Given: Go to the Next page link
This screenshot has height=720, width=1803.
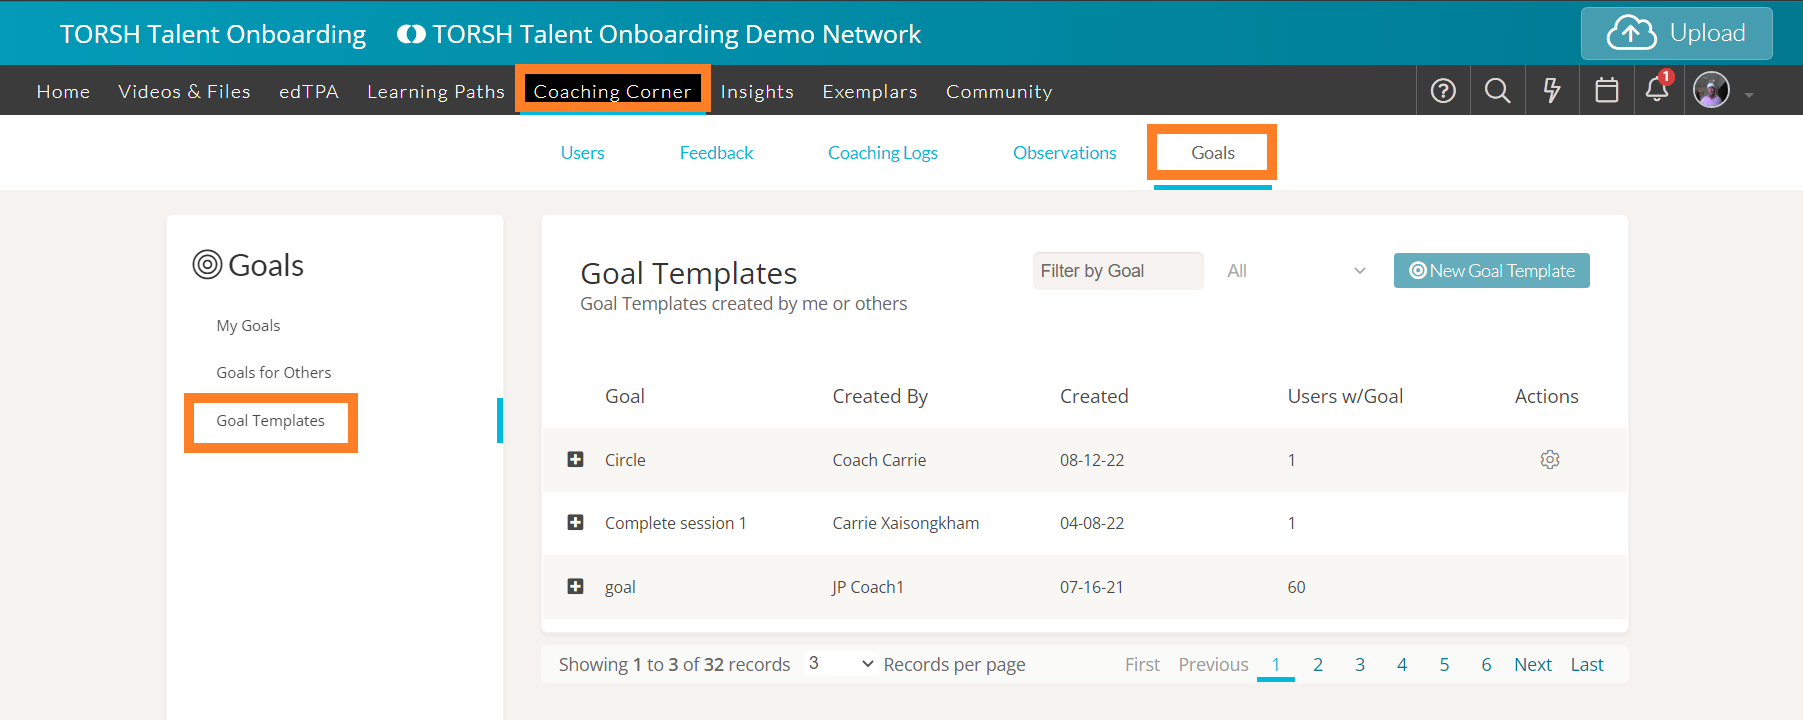Looking at the screenshot, I should click(1532, 665).
